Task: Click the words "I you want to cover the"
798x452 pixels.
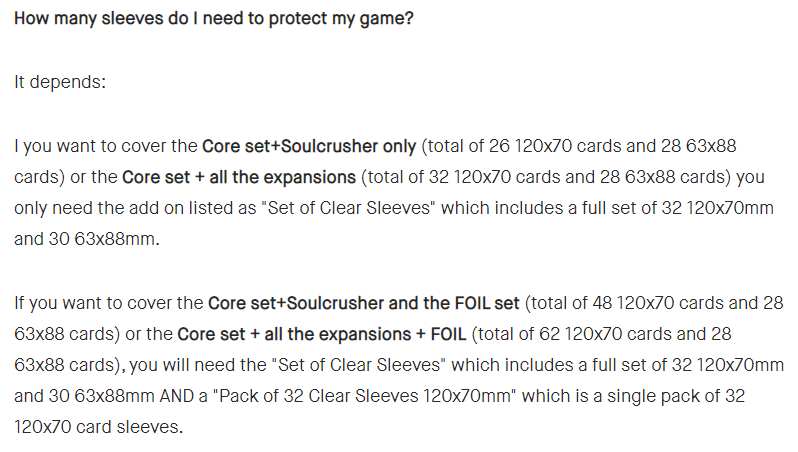Action: point(106,147)
